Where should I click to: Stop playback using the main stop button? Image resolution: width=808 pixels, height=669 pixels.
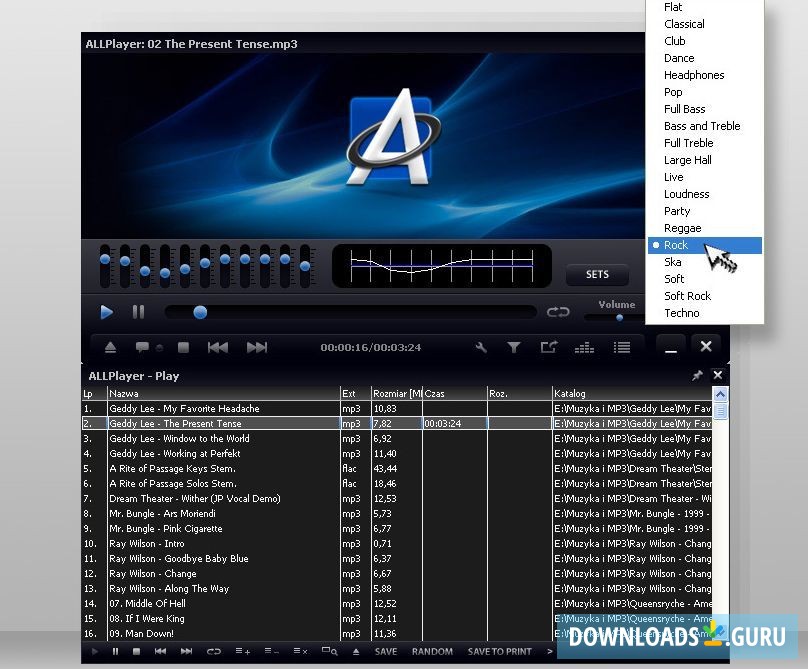pyautogui.click(x=183, y=347)
